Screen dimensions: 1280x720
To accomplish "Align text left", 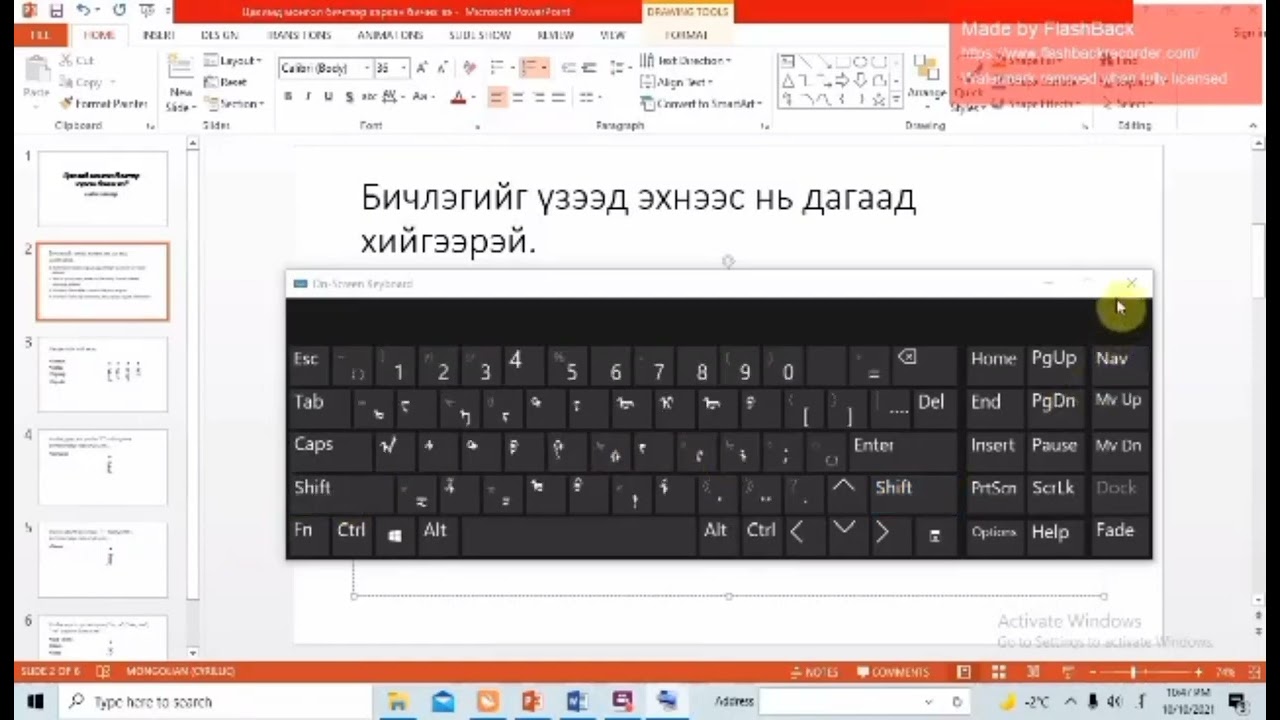I will 496,97.
